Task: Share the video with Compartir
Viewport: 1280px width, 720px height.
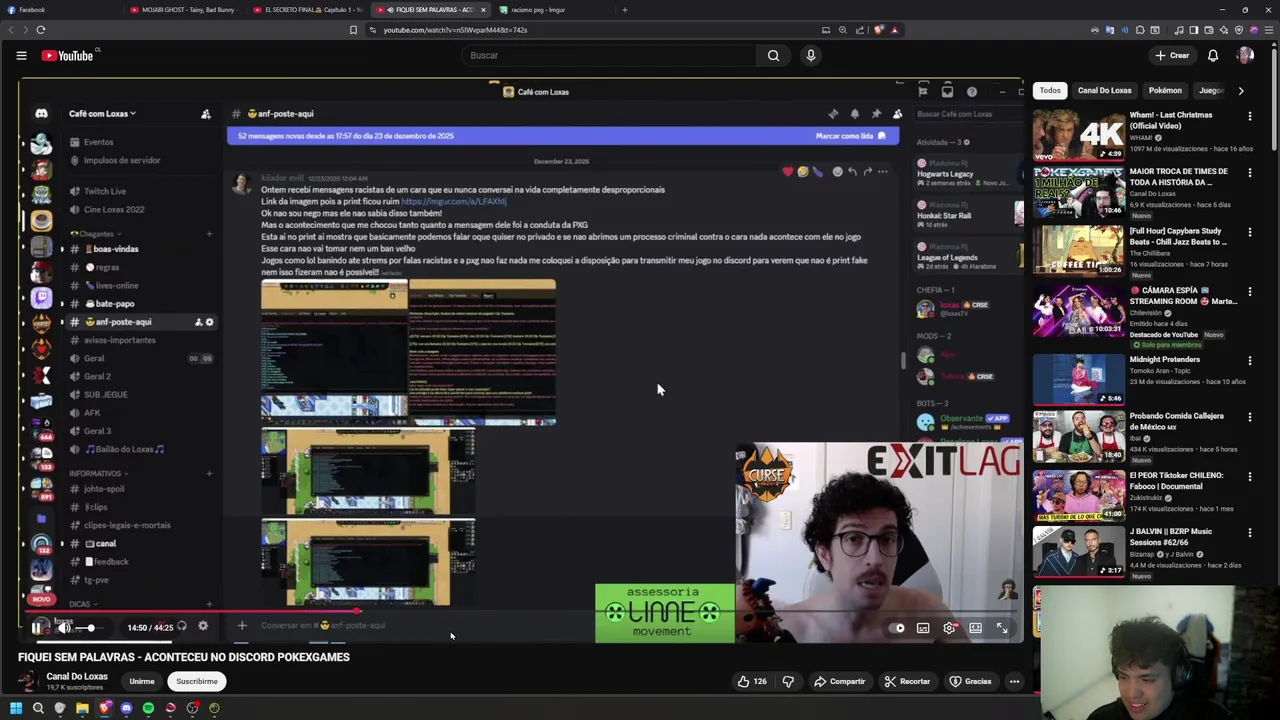Action: coord(839,682)
